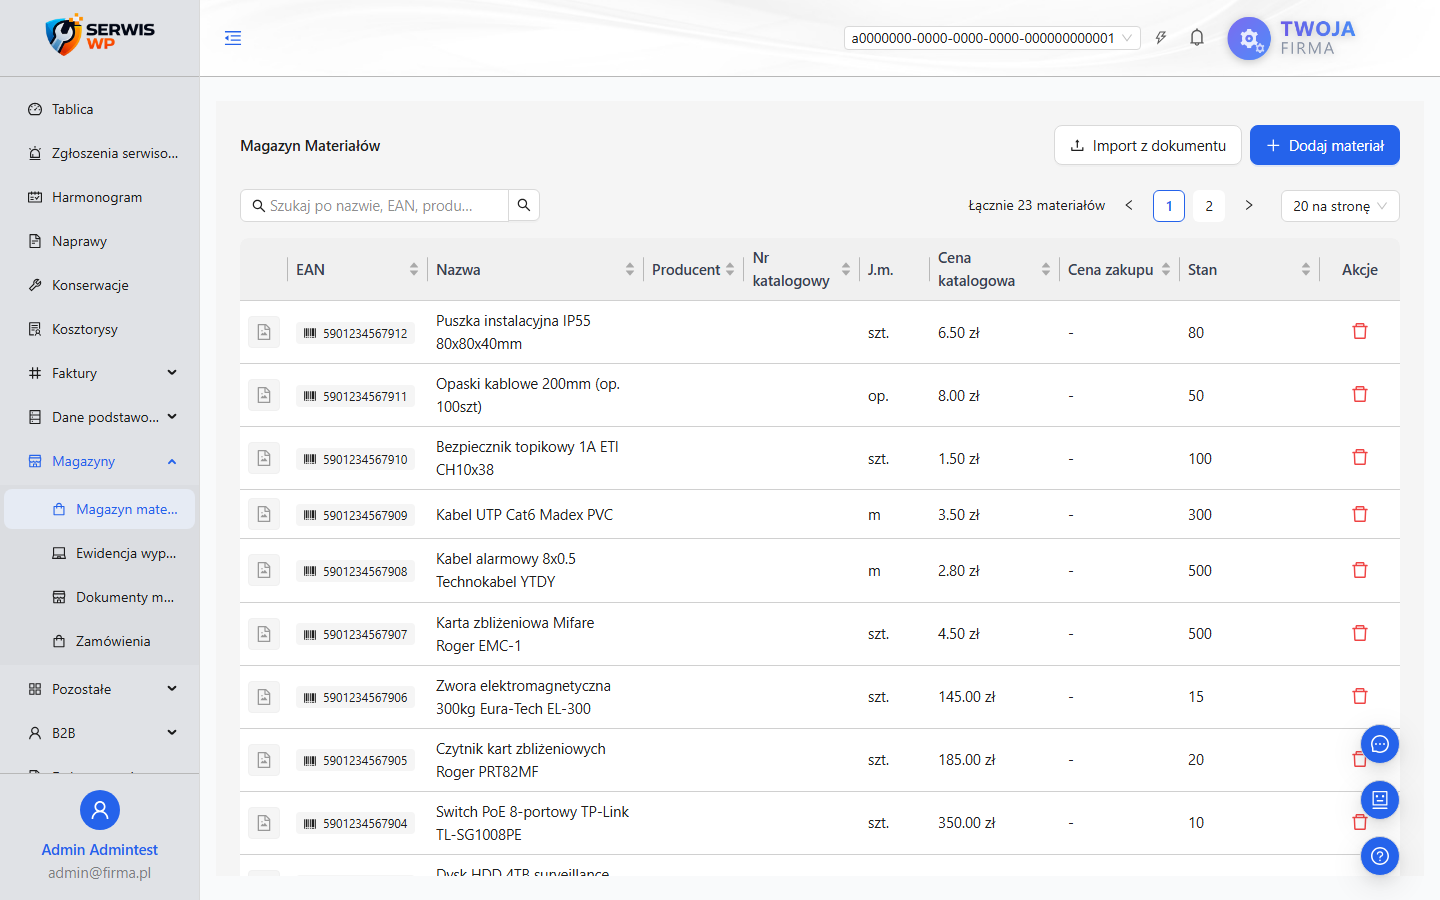The height and width of the screenshot is (900, 1440).
Task: Delete Kabel UTP Cat6 Madex row
Action: click(1360, 514)
